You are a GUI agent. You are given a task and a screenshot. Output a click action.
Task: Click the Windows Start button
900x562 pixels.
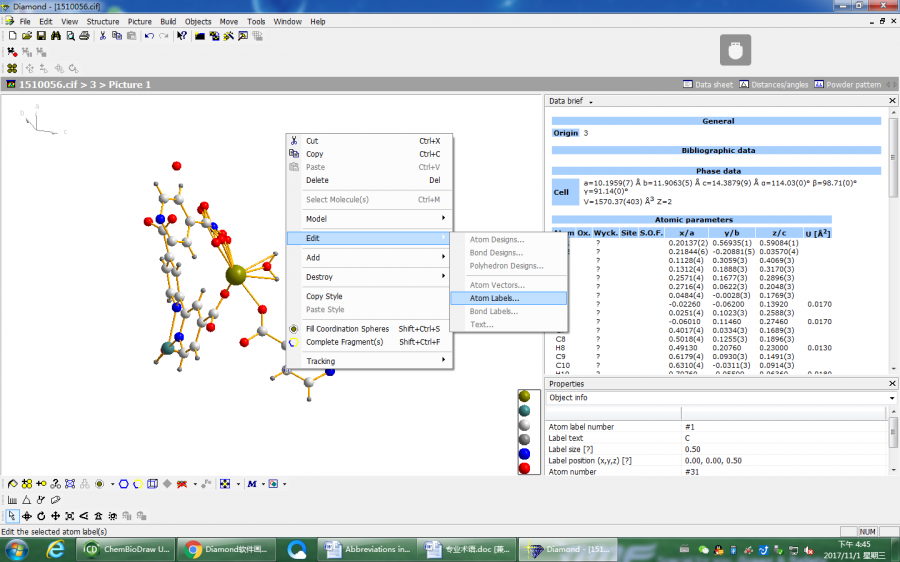click(16, 550)
